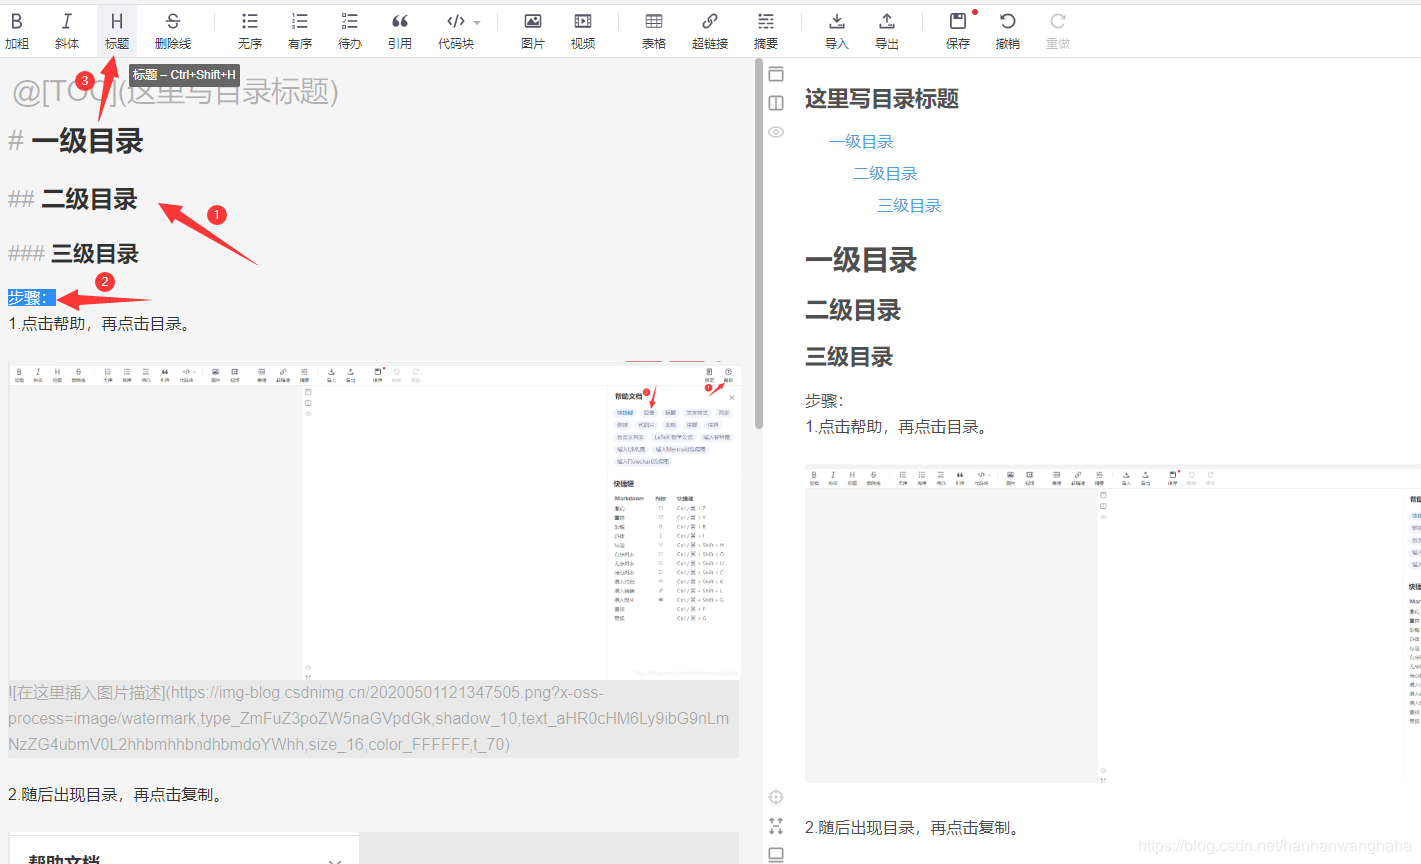The image size is (1421, 864).
Task: Toggle the preview with the eye icon
Action: point(777,131)
